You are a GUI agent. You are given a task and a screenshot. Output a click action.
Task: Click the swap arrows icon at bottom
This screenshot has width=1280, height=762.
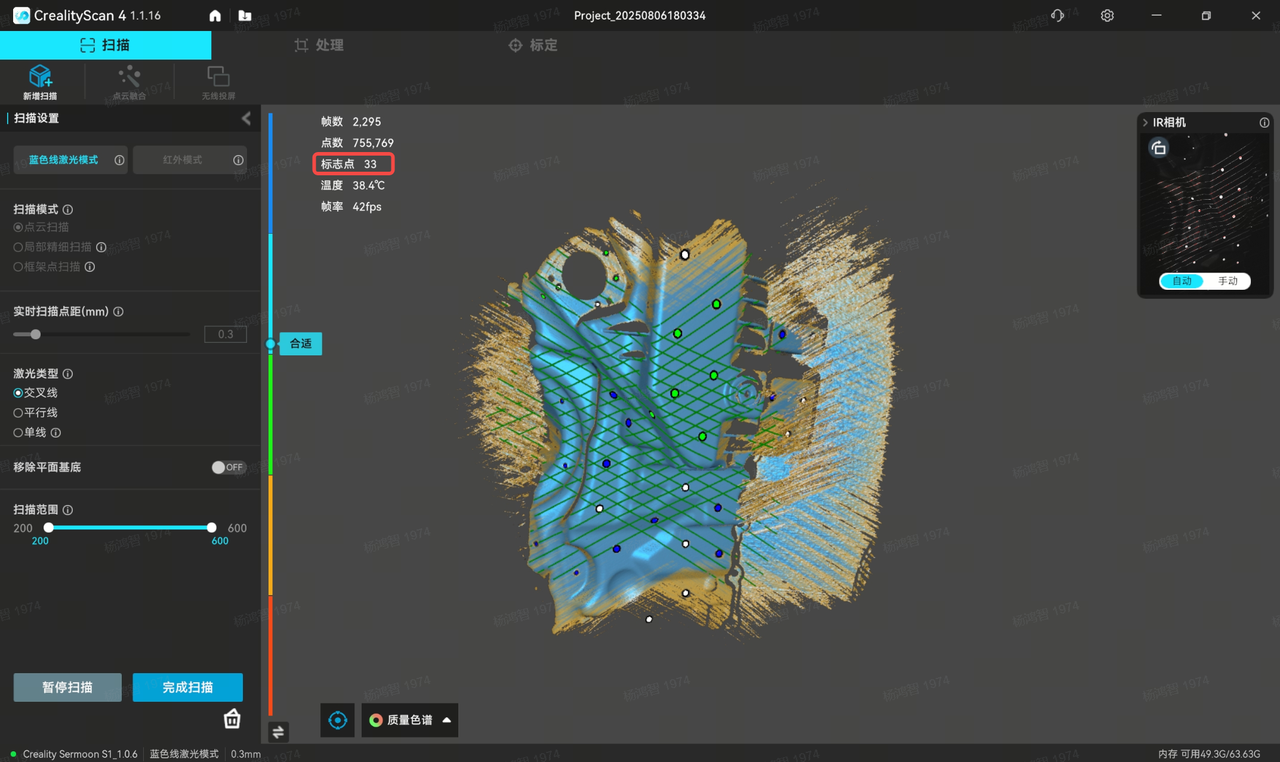(278, 732)
